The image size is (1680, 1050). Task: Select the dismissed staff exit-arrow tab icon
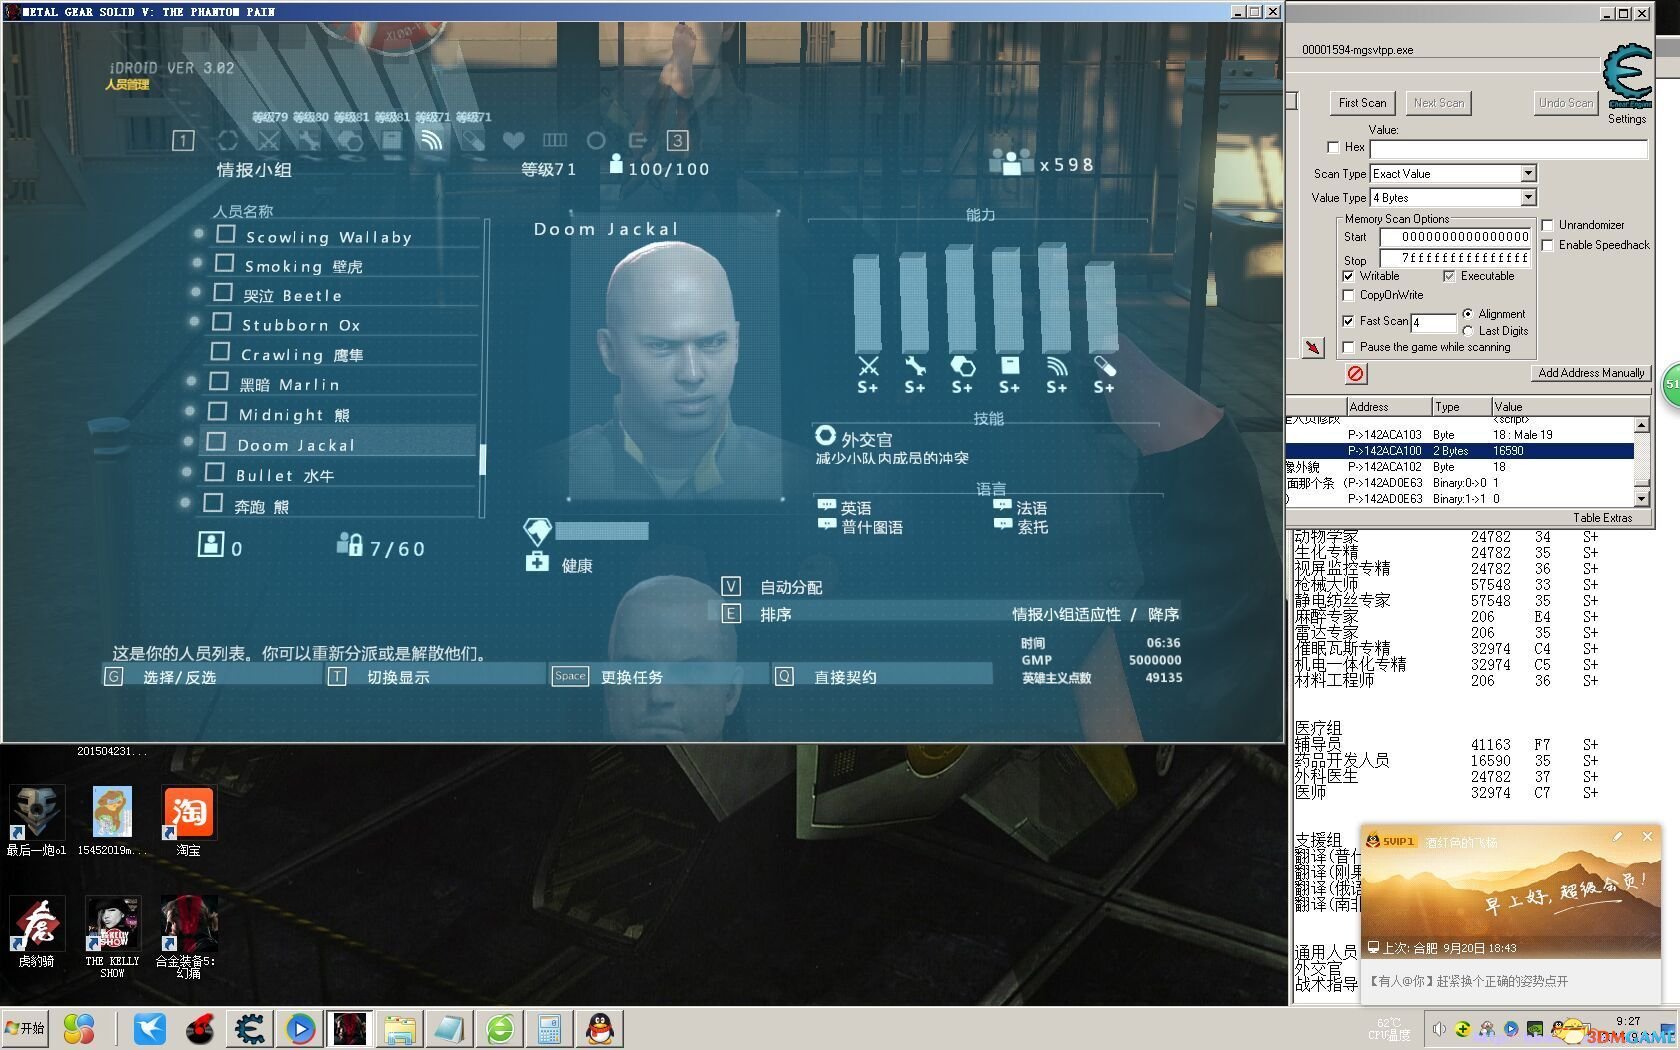(637, 141)
